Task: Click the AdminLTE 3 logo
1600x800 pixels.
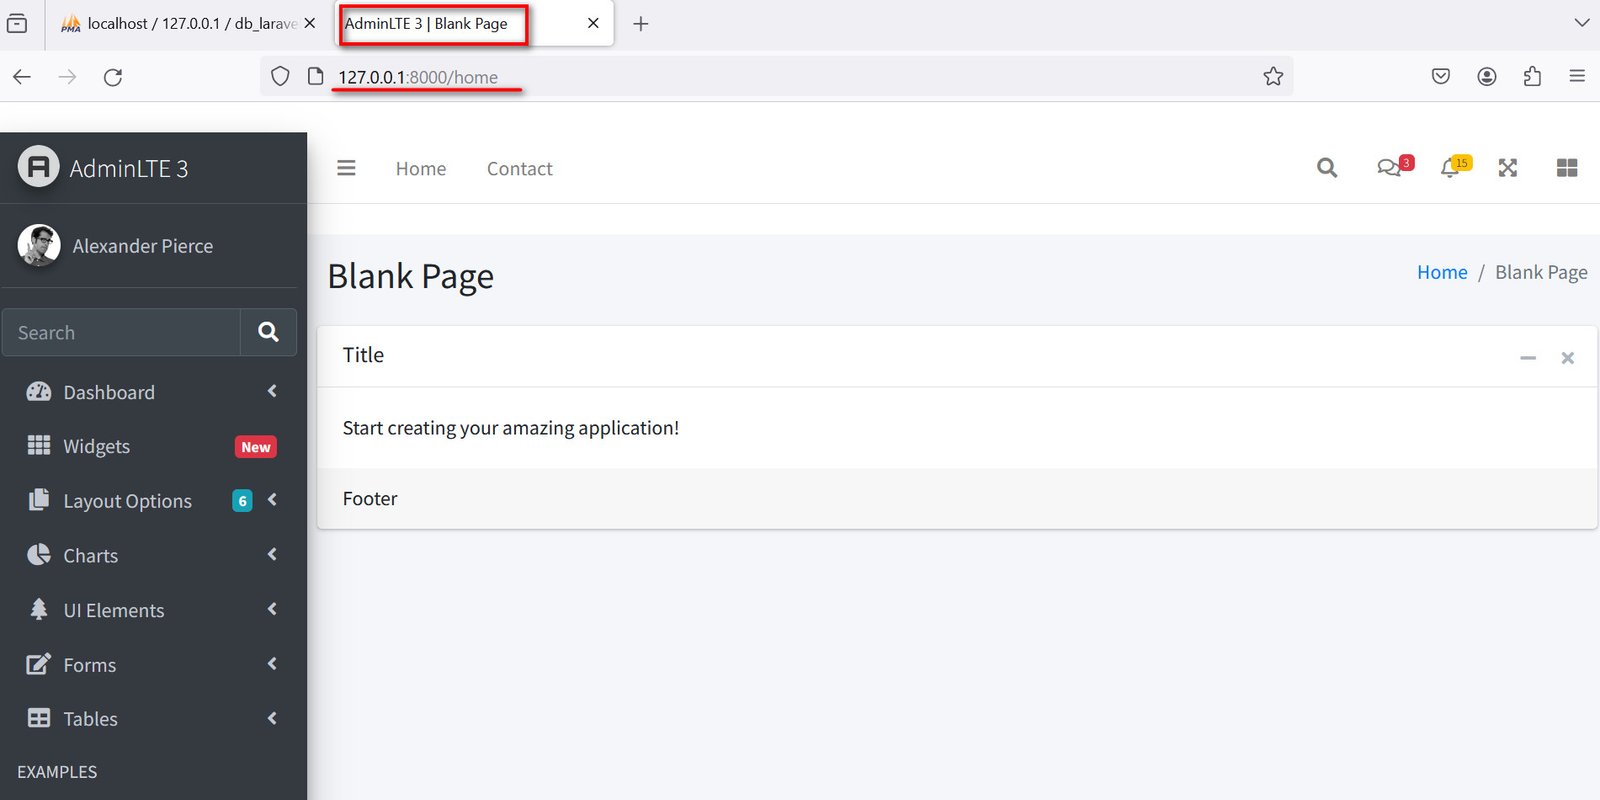Action: 39,167
